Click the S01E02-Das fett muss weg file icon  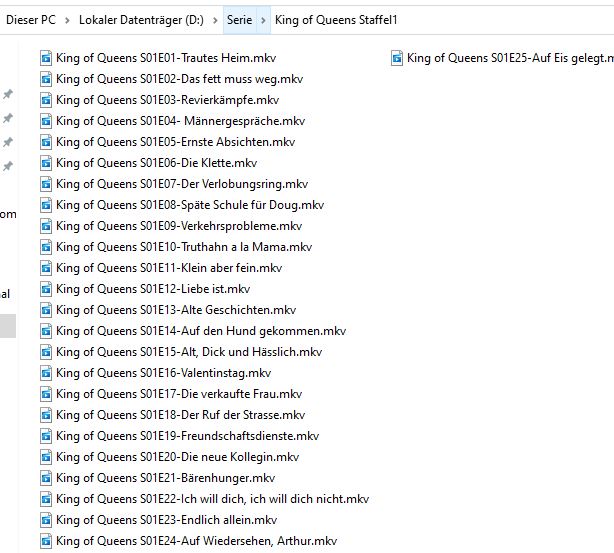pos(46,79)
